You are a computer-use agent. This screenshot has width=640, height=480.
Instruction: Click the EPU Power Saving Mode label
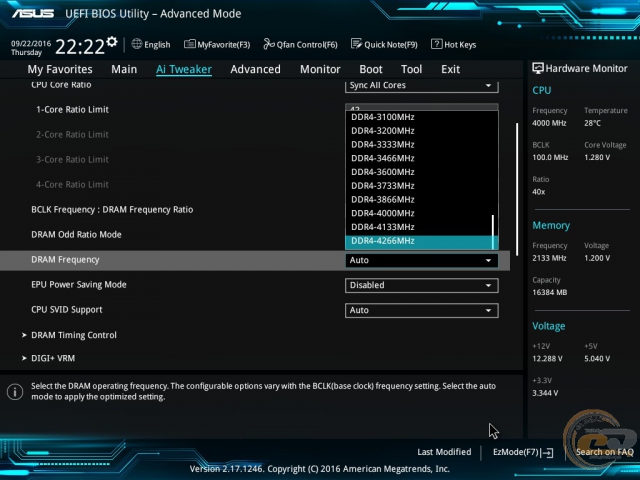(79, 284)
